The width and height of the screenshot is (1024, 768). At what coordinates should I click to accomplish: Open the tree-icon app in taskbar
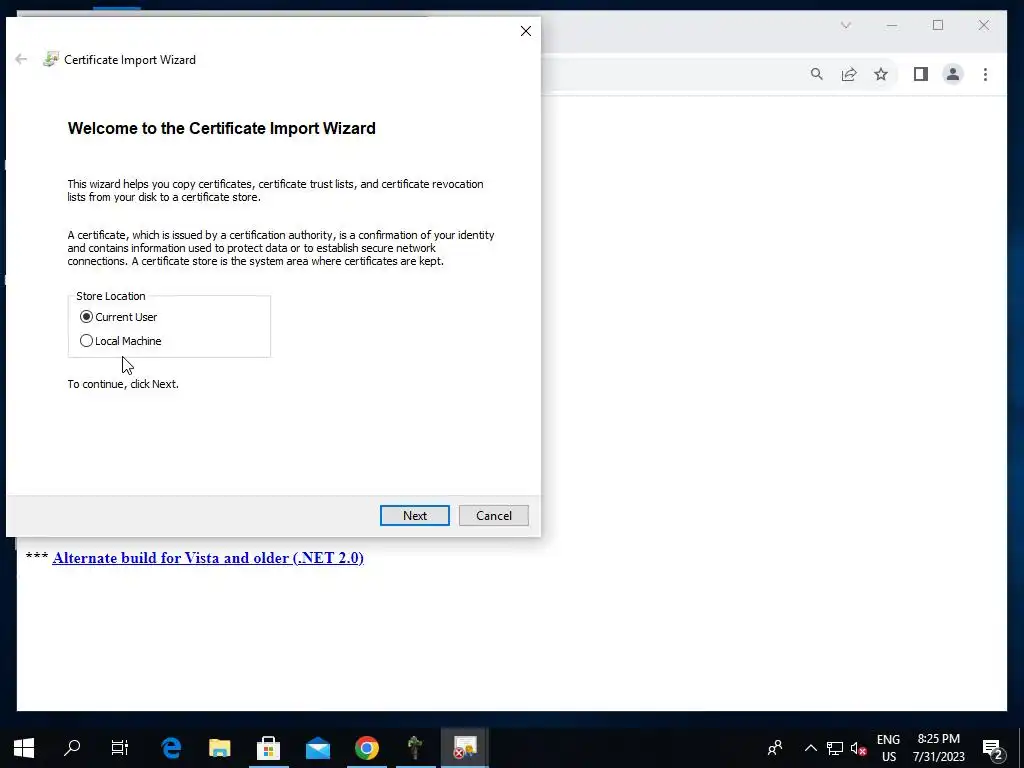tap(415, 748)
